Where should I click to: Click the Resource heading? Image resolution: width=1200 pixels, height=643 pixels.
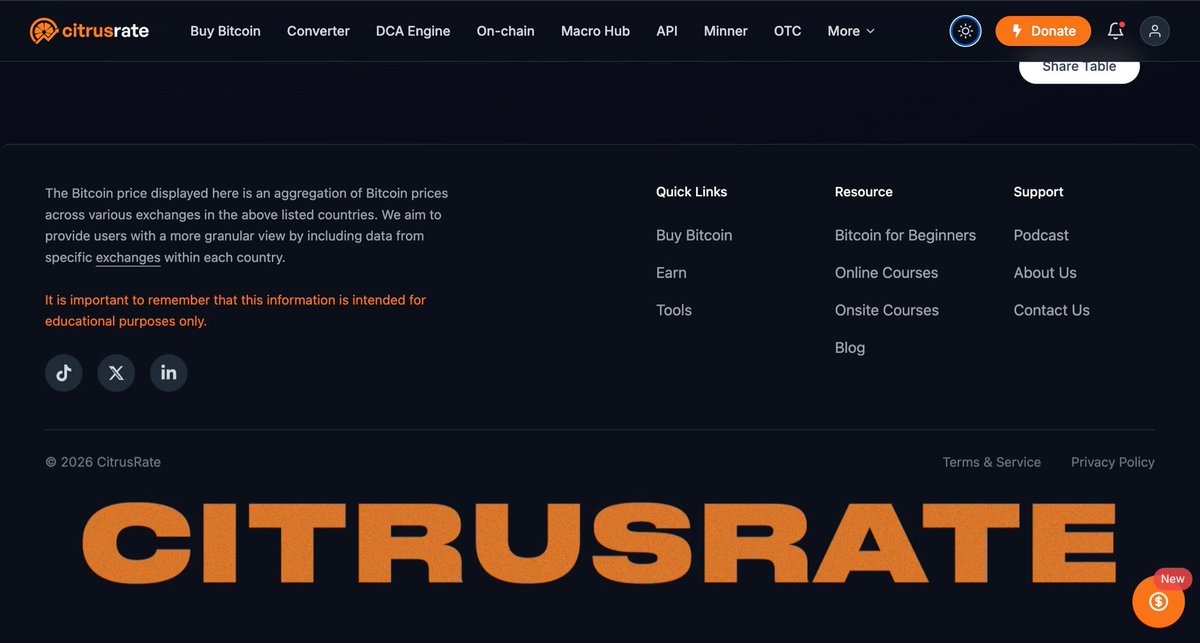click(x=864, y=192)
